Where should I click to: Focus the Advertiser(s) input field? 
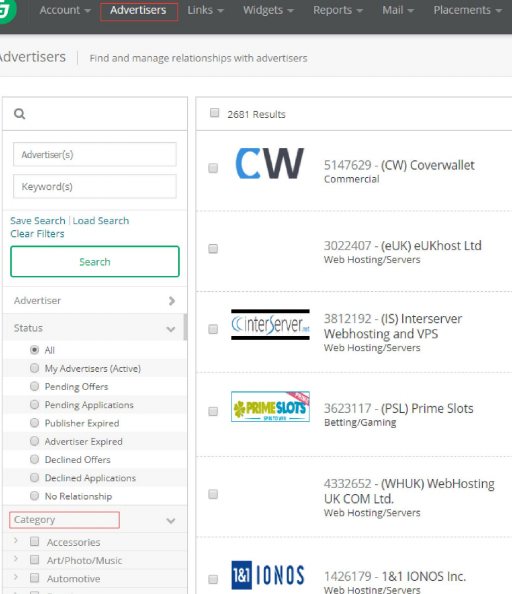coord(95,154)
